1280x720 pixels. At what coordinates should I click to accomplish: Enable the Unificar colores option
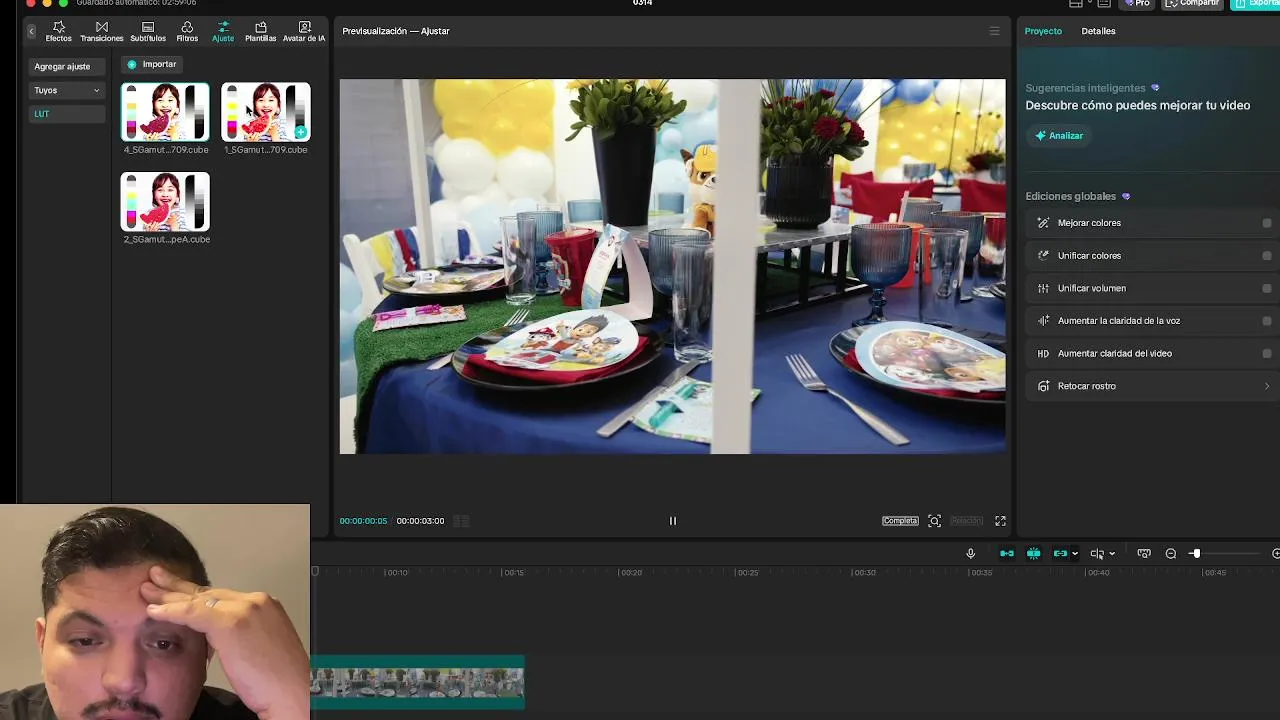[1267, 256]
